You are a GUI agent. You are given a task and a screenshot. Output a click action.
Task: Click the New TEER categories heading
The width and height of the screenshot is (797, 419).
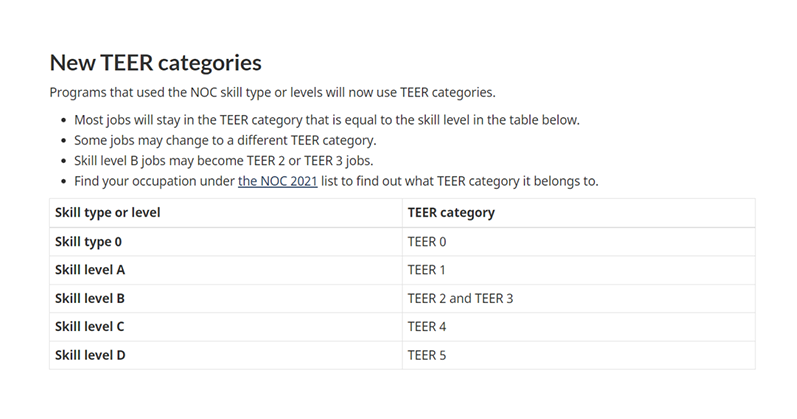(x=156, y=63)
